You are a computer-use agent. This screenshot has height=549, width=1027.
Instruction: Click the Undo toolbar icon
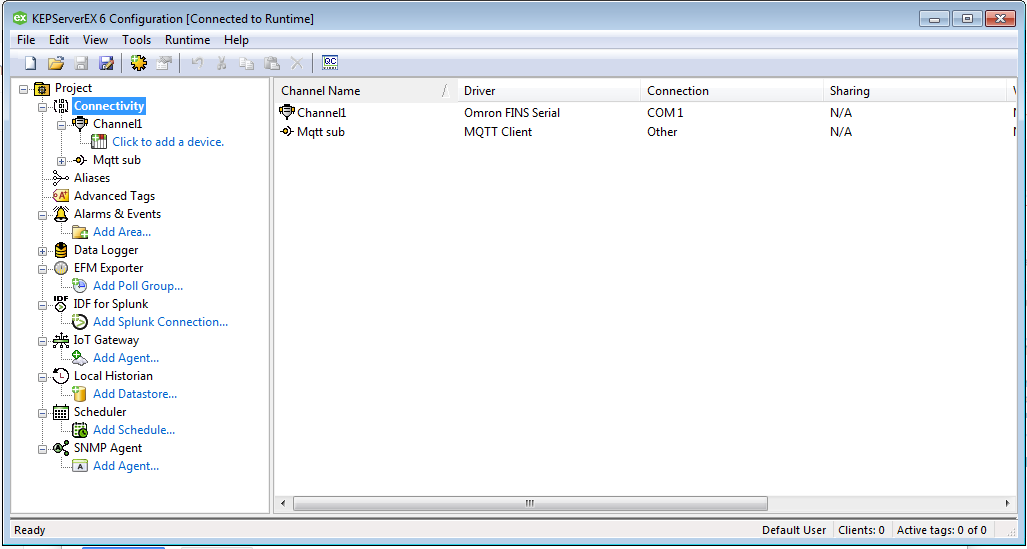point(196,63)
